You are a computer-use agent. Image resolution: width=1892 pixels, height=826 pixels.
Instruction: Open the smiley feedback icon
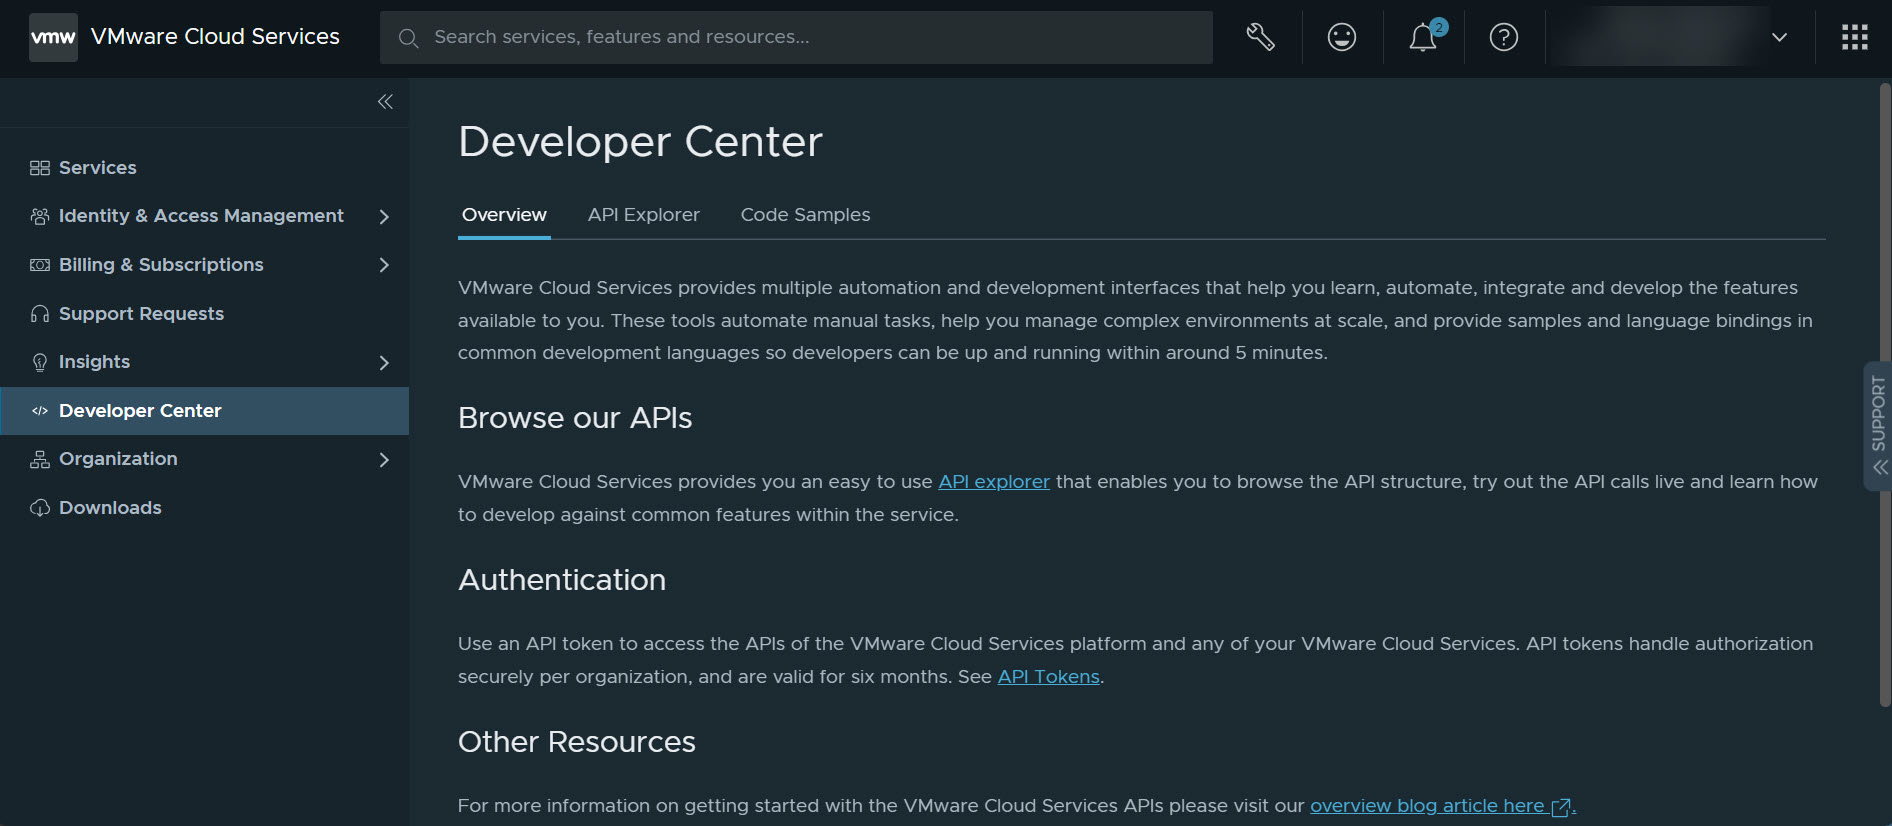coord(1341,37)
